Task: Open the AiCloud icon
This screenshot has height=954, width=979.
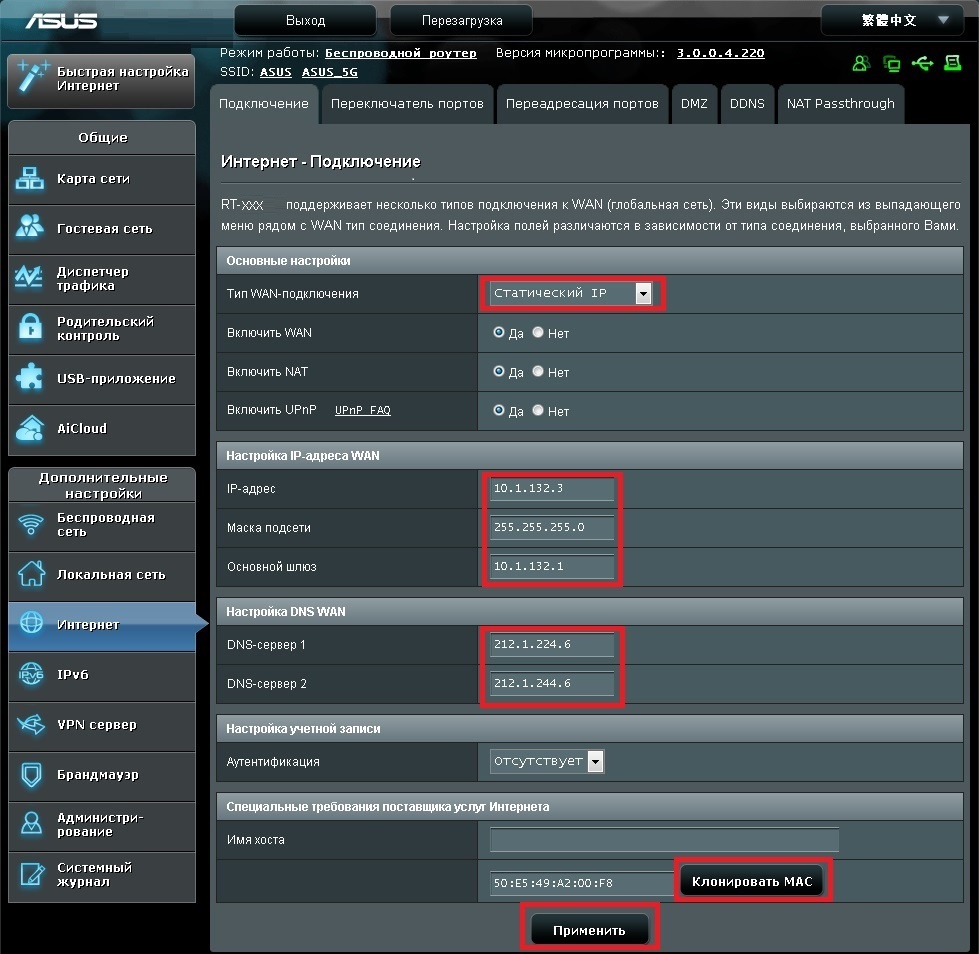Action: click(x=31, y=428)
